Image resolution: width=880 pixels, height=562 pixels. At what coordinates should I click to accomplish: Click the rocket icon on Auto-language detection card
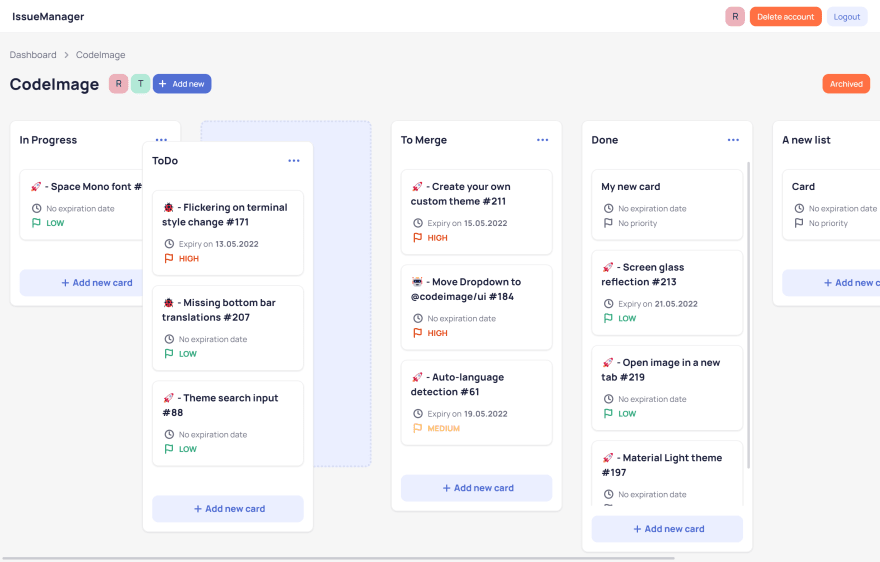417,377
